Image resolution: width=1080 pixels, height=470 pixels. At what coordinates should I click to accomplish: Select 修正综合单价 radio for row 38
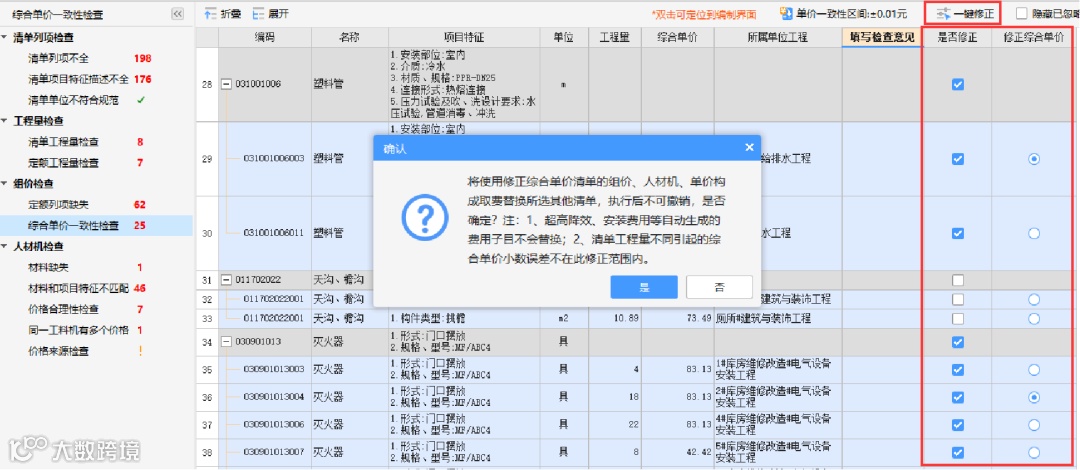(x=1033, y=453)
